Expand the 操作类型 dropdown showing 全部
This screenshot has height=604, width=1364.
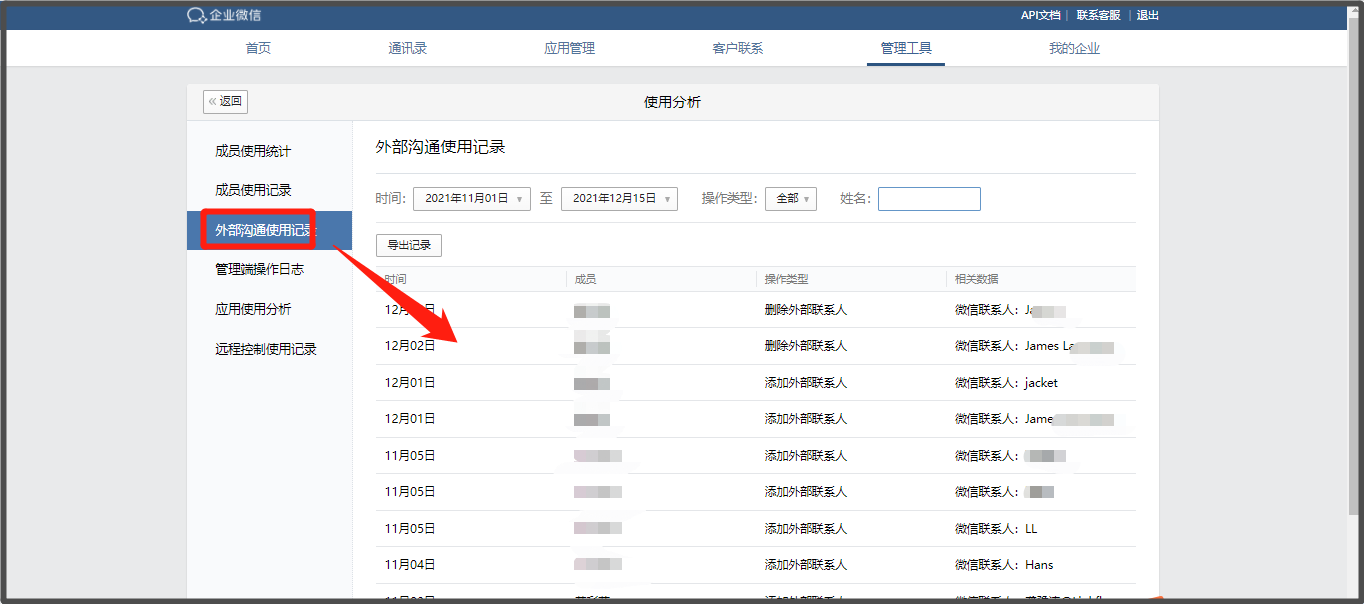(791, 199)
